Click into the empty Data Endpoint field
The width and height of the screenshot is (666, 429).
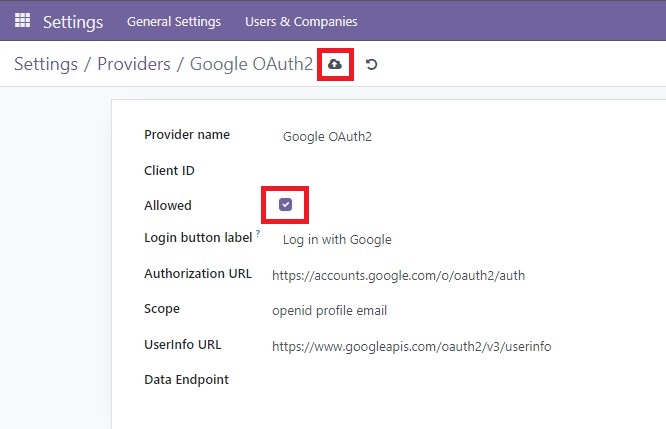pyautogui.click(x=467, y=380)
